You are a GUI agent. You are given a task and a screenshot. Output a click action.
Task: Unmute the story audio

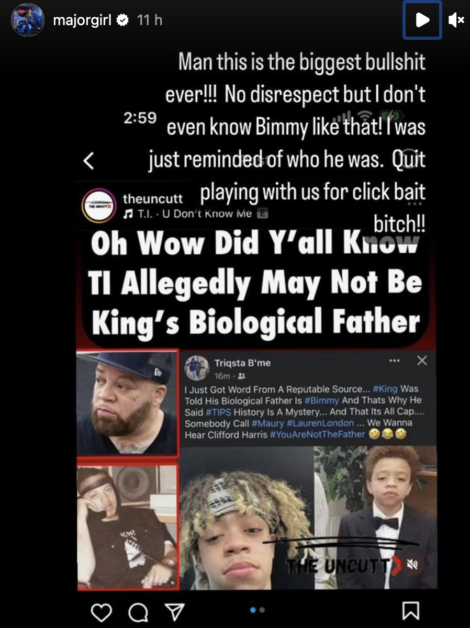(x=456, y=20)
